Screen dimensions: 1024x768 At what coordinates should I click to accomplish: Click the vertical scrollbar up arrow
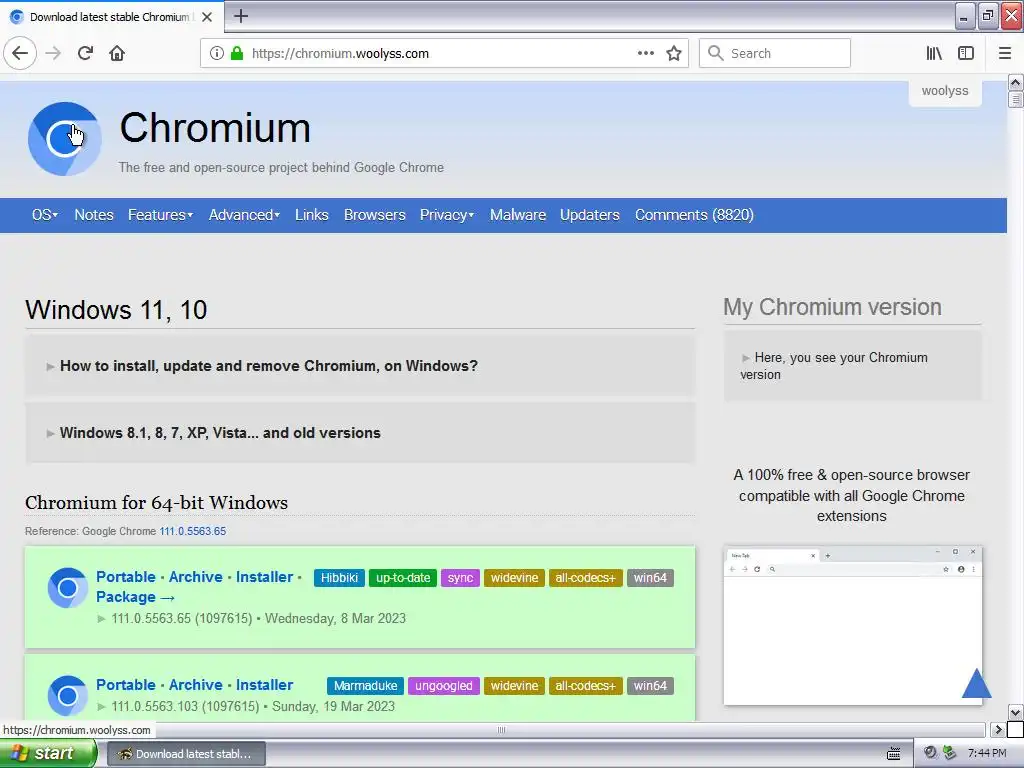(x=1015, y=82)
